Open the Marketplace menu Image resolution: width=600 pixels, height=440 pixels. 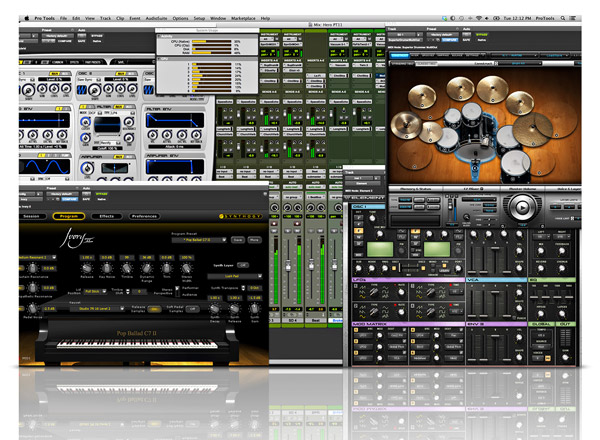click(243, 18)
